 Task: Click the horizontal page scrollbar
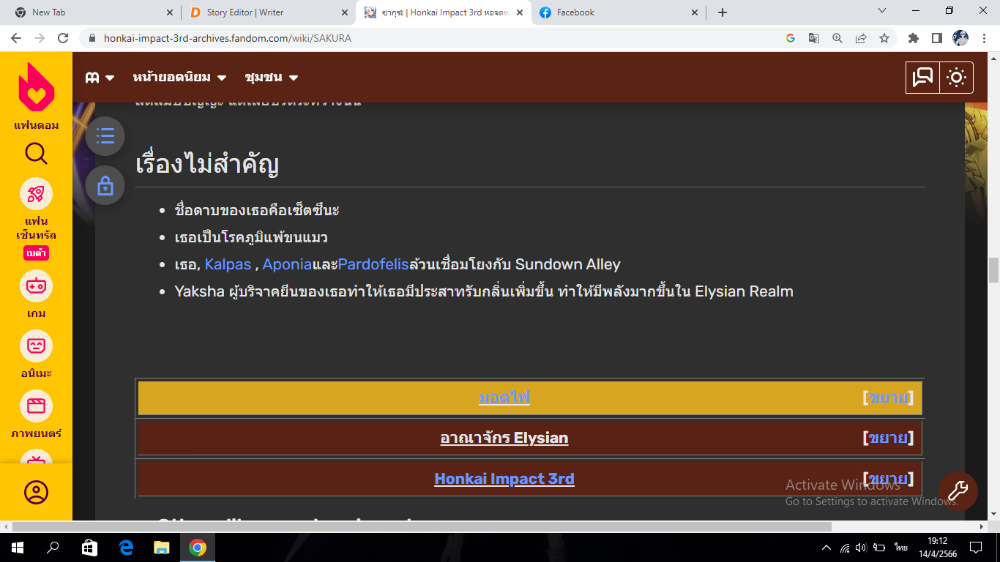tap(422, 526)
